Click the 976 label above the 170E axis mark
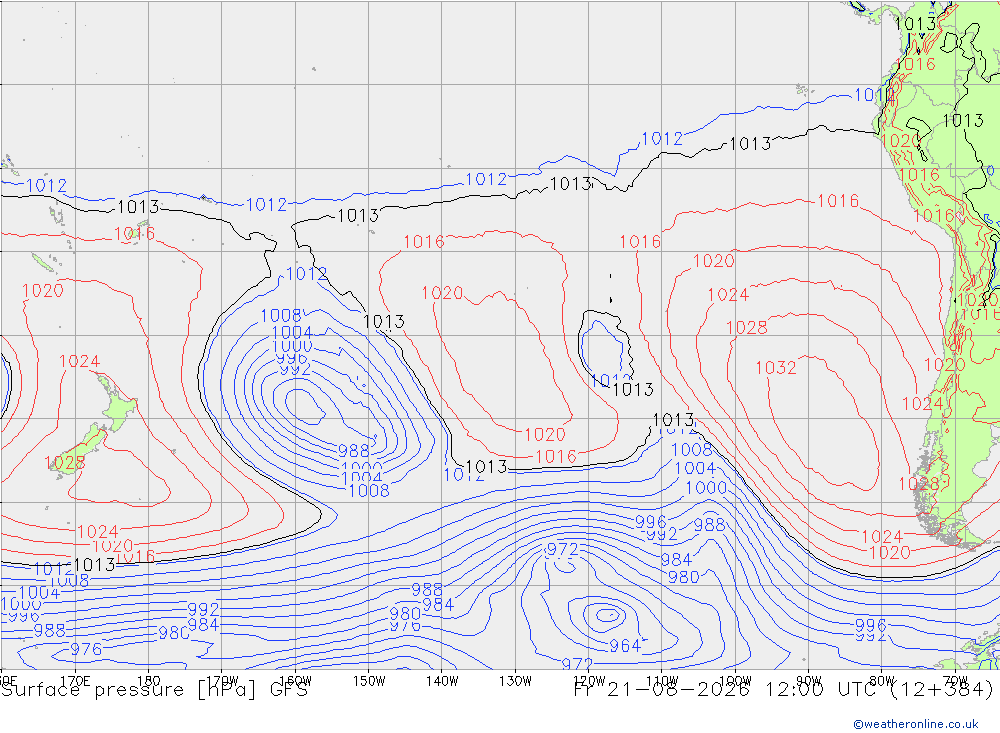Viewport: 1000px width, 733px height. click(x=86, y=649)
